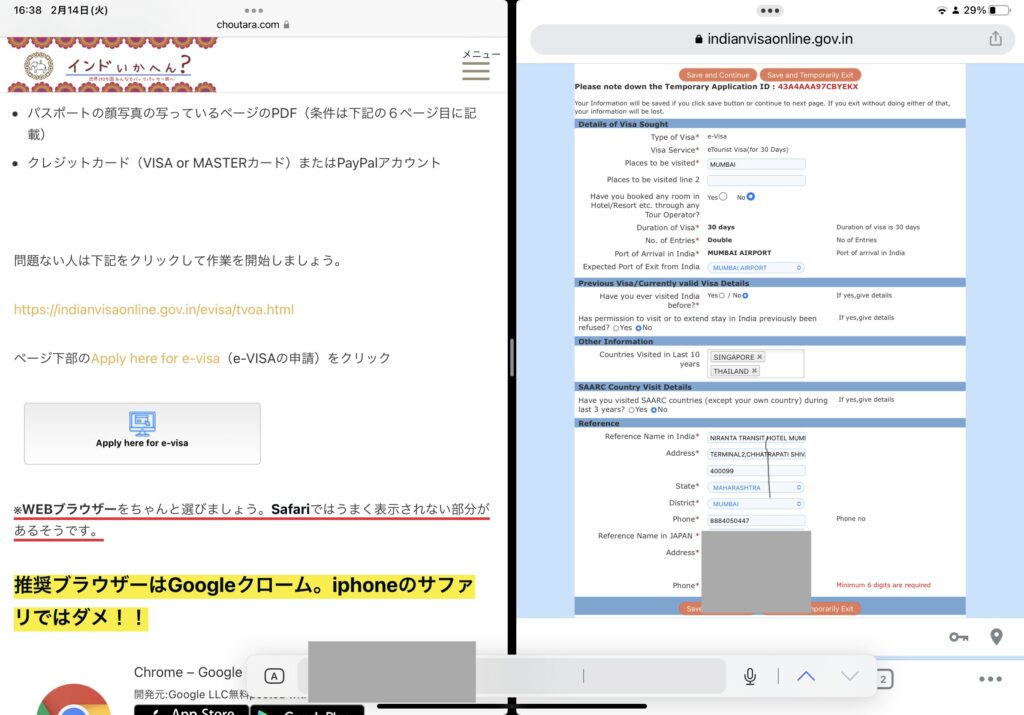Tap the microphone dictation icon
This screenshot has height=715, width=1024.
coord(749,677)
